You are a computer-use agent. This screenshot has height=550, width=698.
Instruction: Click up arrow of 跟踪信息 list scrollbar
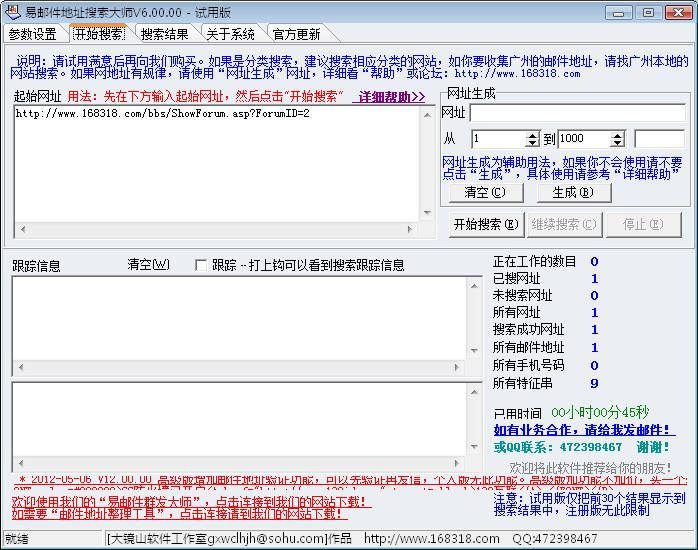click(474, 286)
